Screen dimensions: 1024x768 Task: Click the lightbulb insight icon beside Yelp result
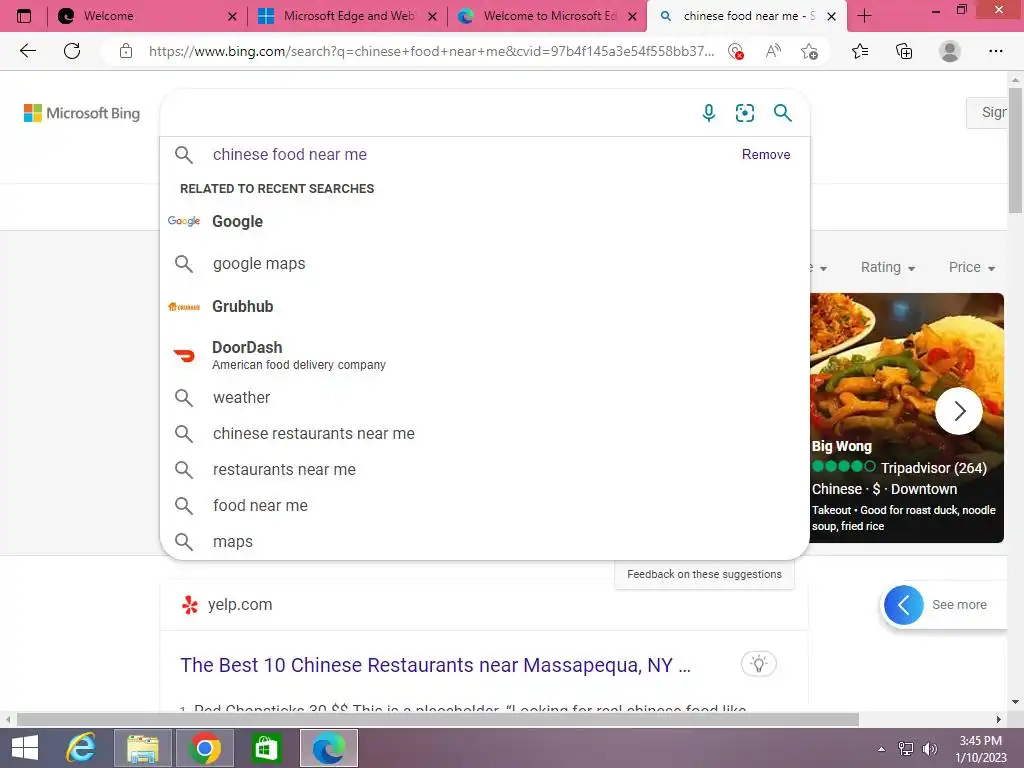click(758, 664)
